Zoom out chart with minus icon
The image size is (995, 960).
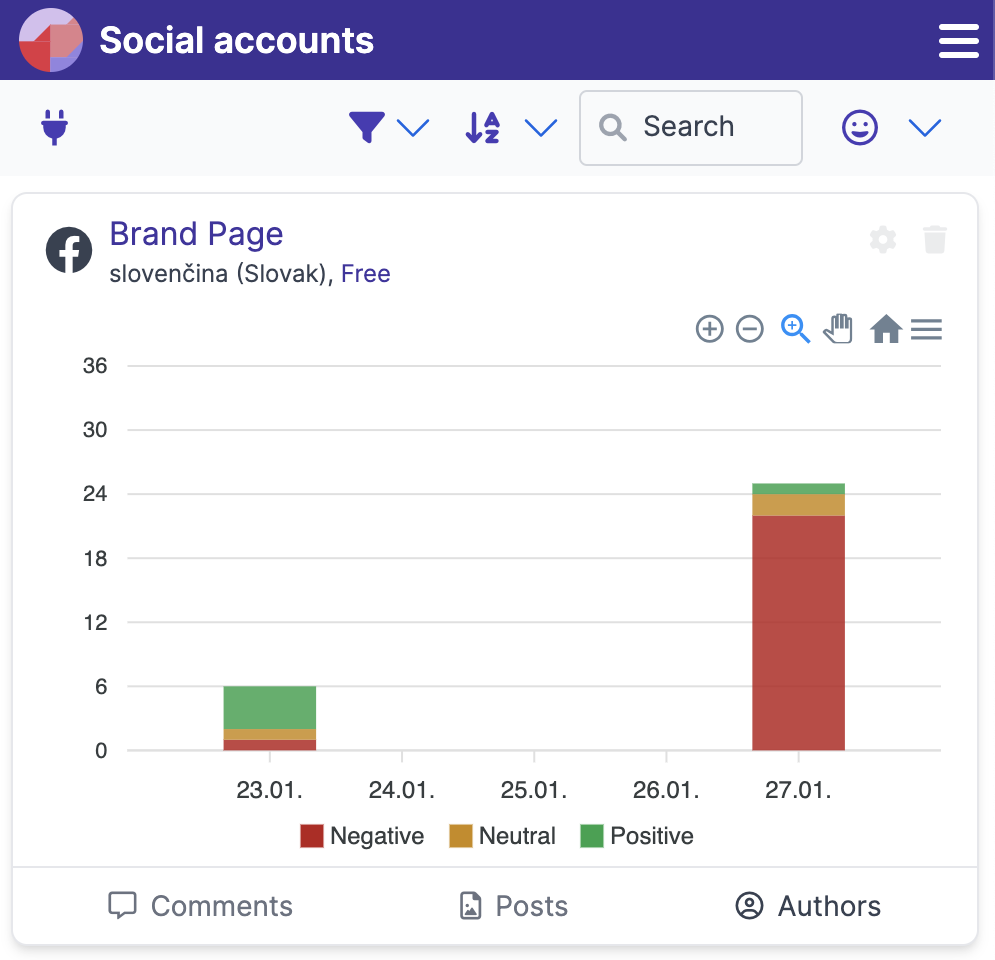pos(749,329)
